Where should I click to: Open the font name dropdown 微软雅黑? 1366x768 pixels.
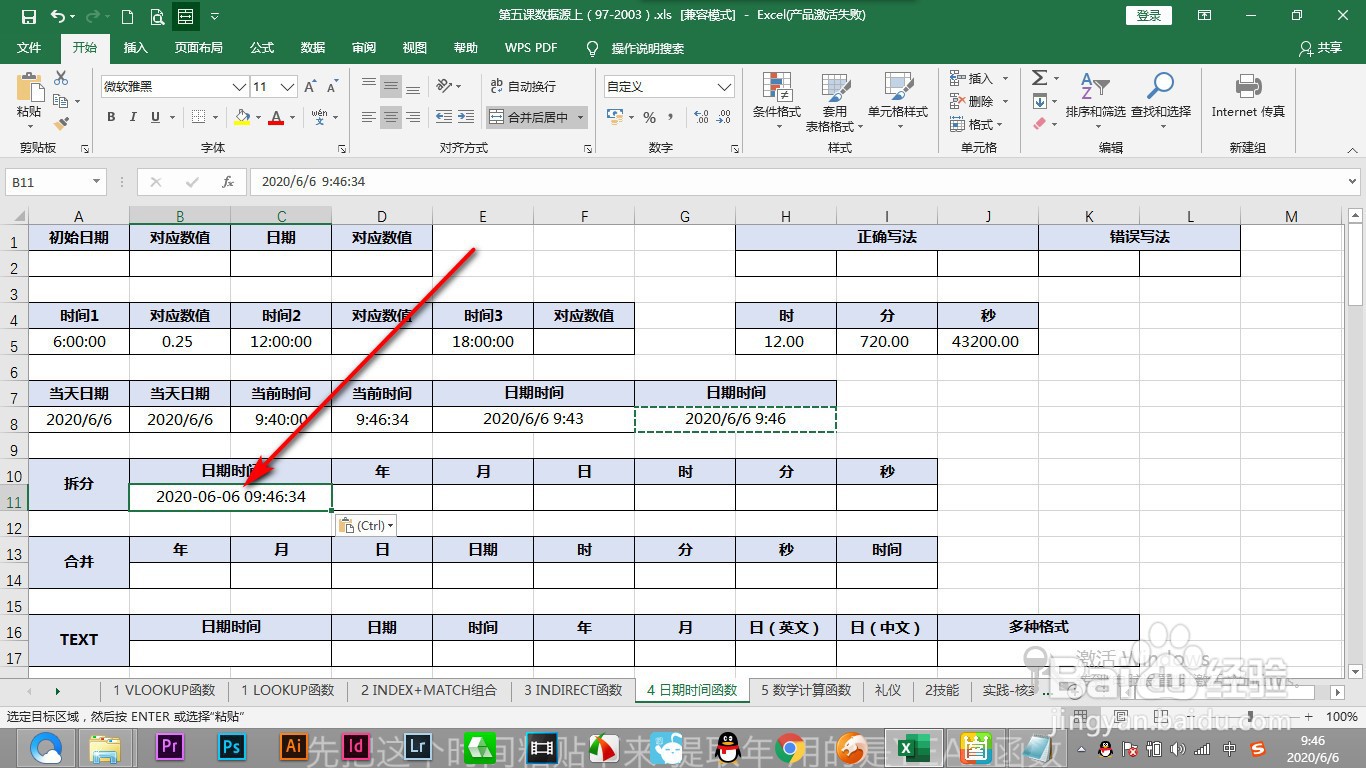click(x=239, y=87)
